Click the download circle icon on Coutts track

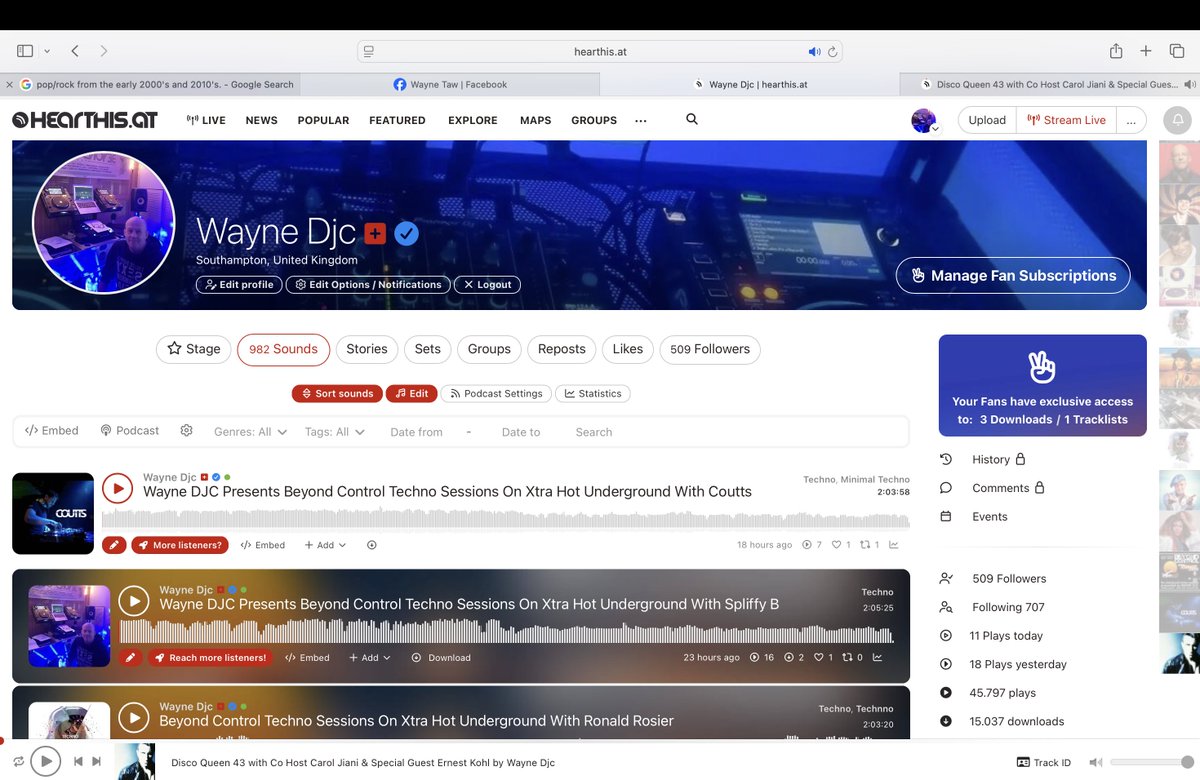click(372, 545)
